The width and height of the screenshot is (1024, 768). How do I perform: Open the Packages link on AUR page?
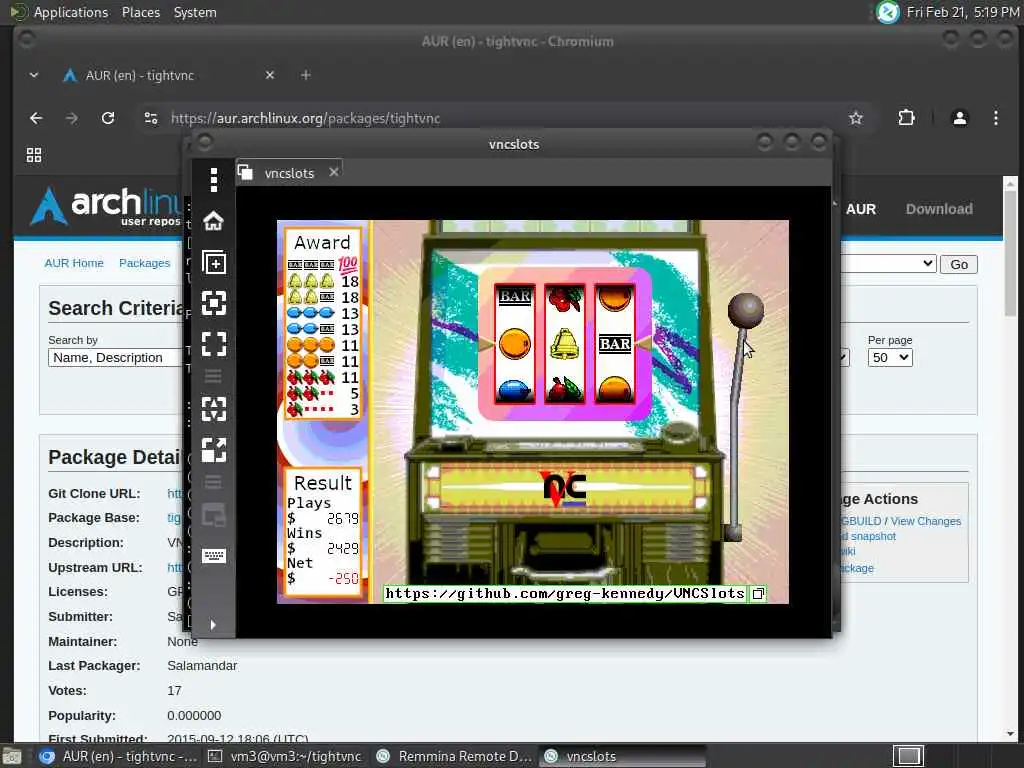pos(144,263)
